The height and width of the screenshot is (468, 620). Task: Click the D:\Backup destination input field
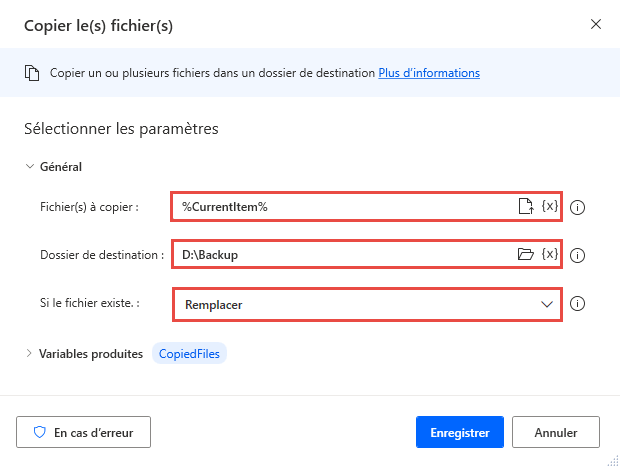tap(340, 254)
